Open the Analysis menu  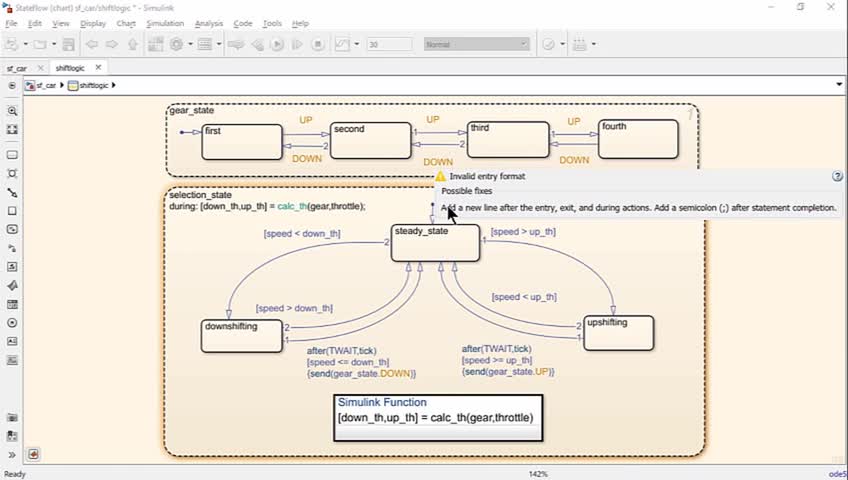(209, 23)
